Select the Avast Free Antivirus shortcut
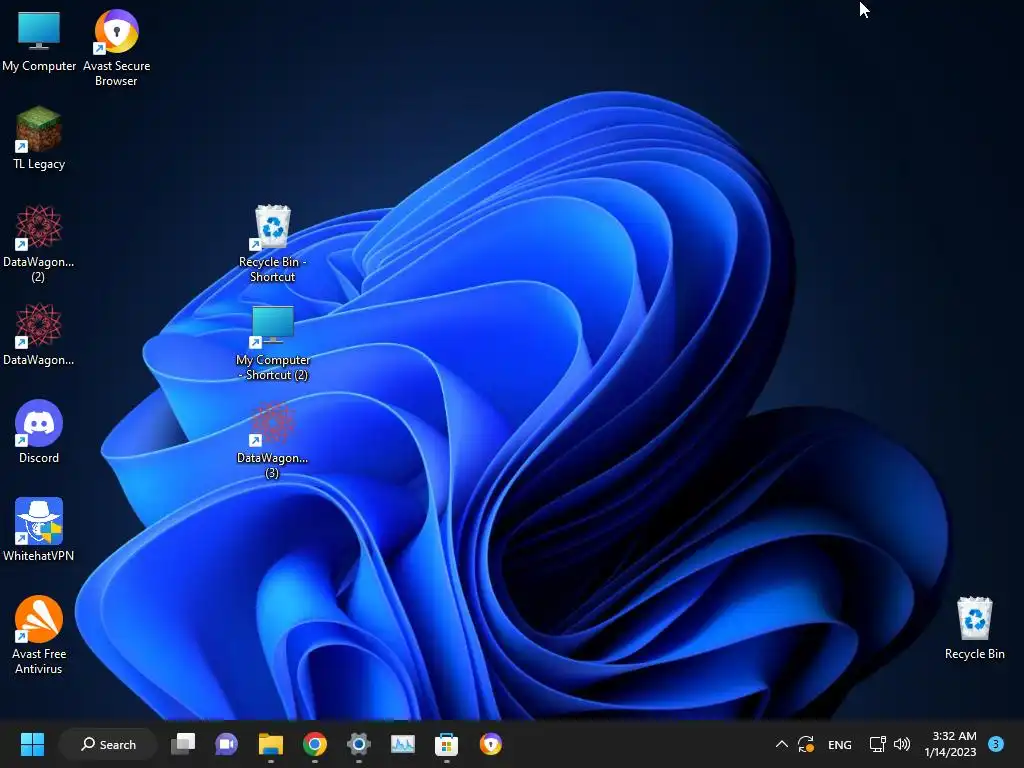 [x=39, y=635]
